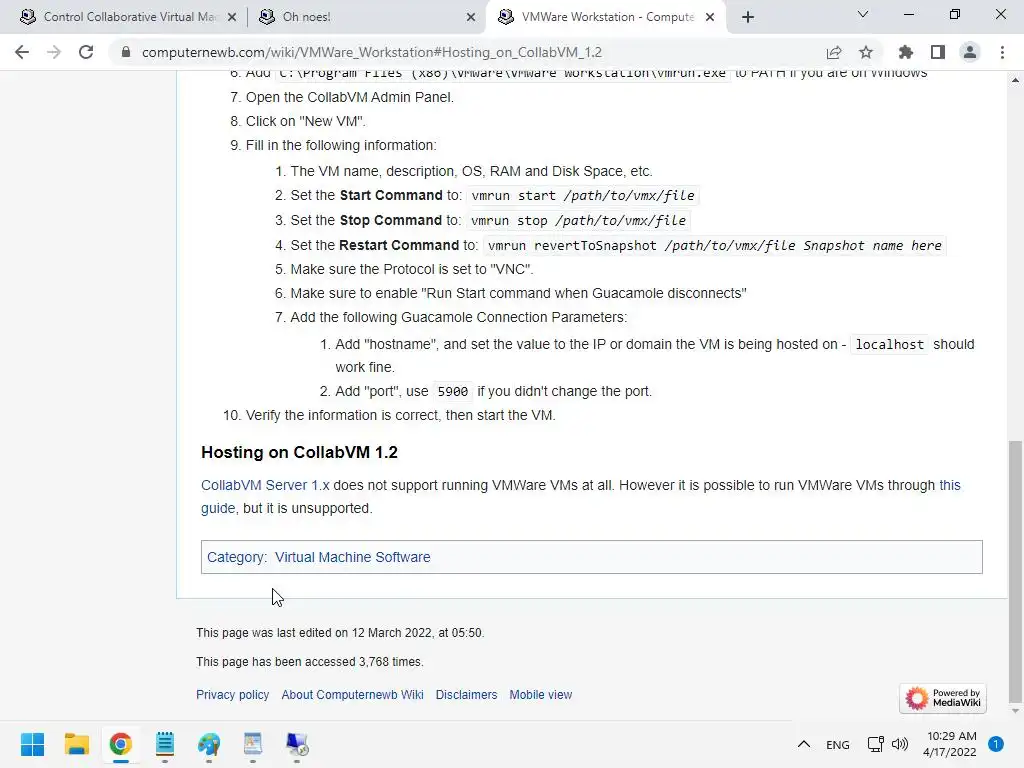Screen dimensions: 1024x768
Task: Click the scrollbar up arrow
Action: point(1015,80)
